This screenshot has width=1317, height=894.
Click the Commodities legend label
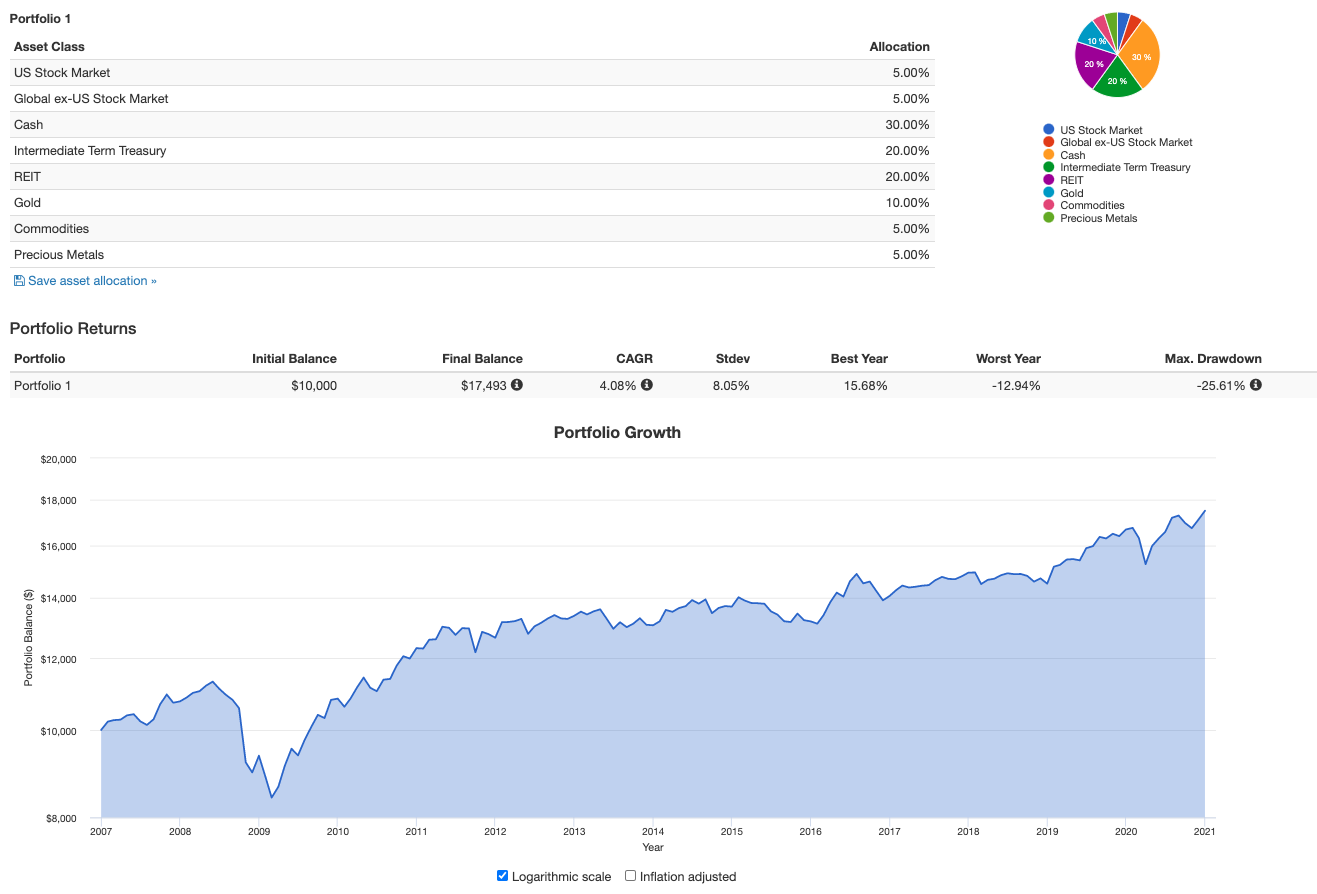point(1092,205)
